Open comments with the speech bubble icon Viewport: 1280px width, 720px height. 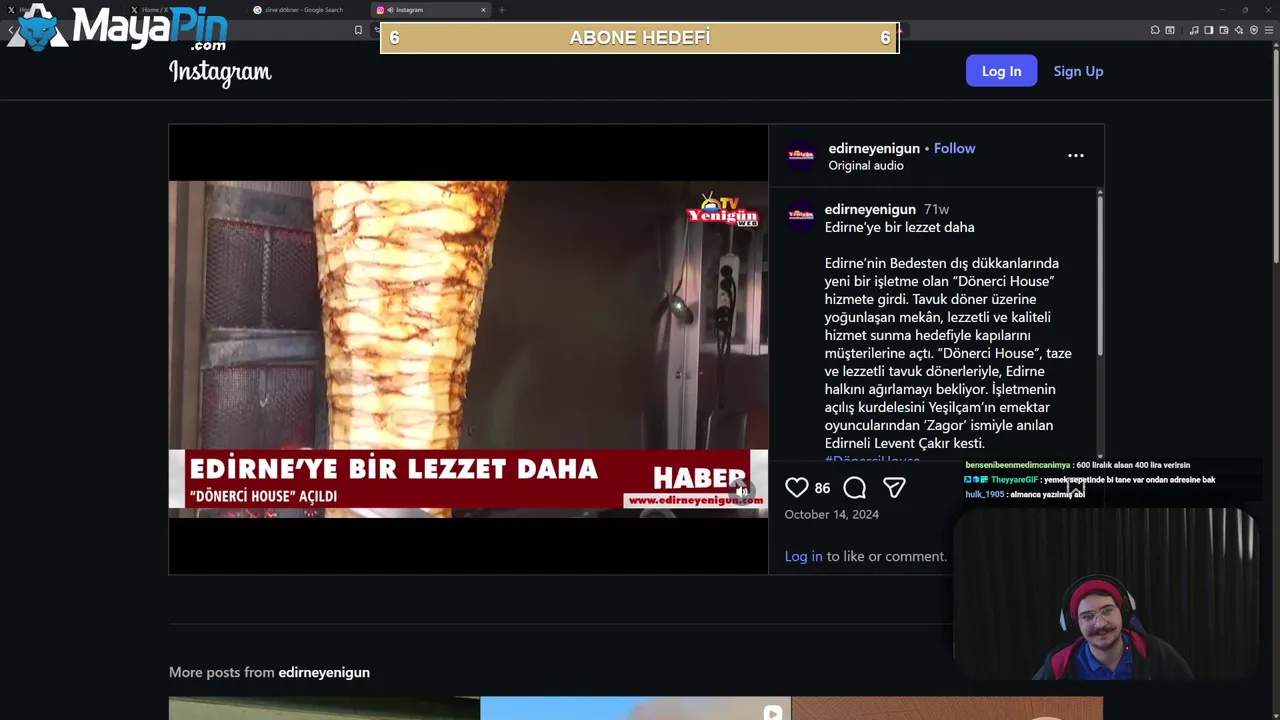(854, 487)
